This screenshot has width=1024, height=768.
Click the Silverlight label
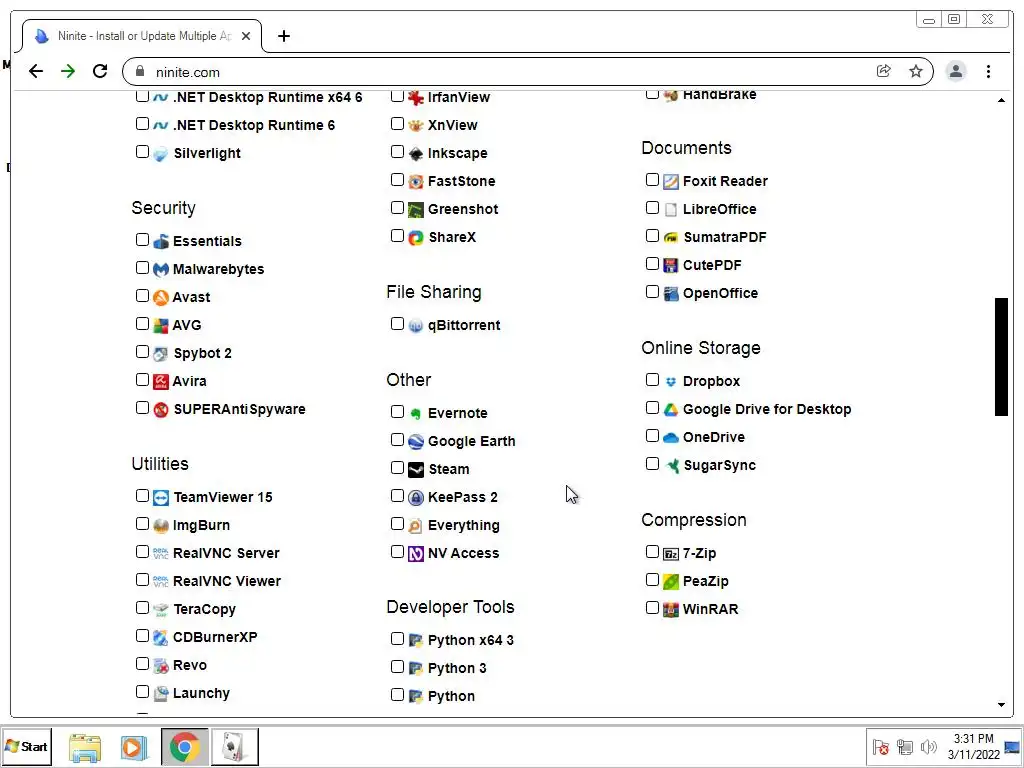[207, 153]
